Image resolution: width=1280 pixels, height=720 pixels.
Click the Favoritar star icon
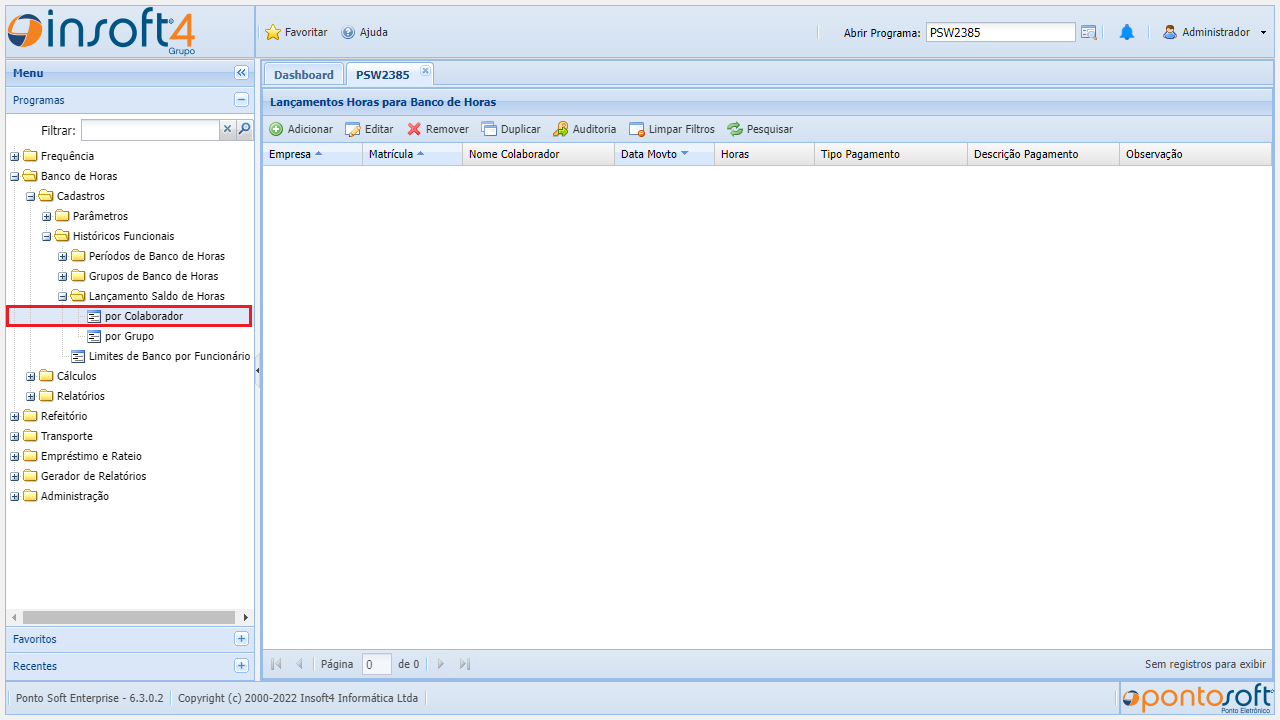point(273,32)
